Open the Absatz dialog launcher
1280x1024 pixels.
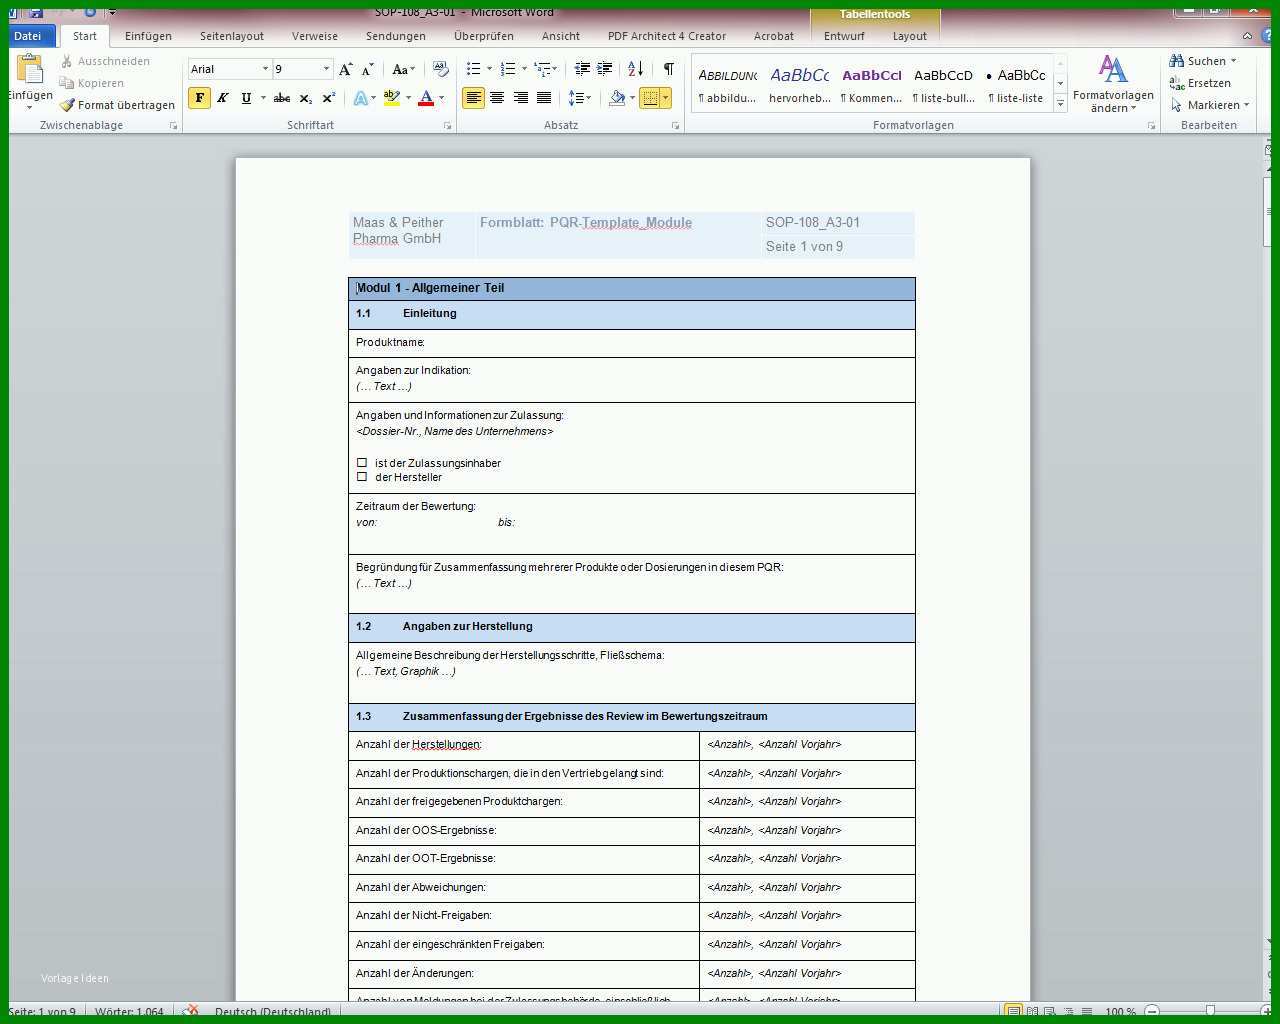(x=675, y=126)
